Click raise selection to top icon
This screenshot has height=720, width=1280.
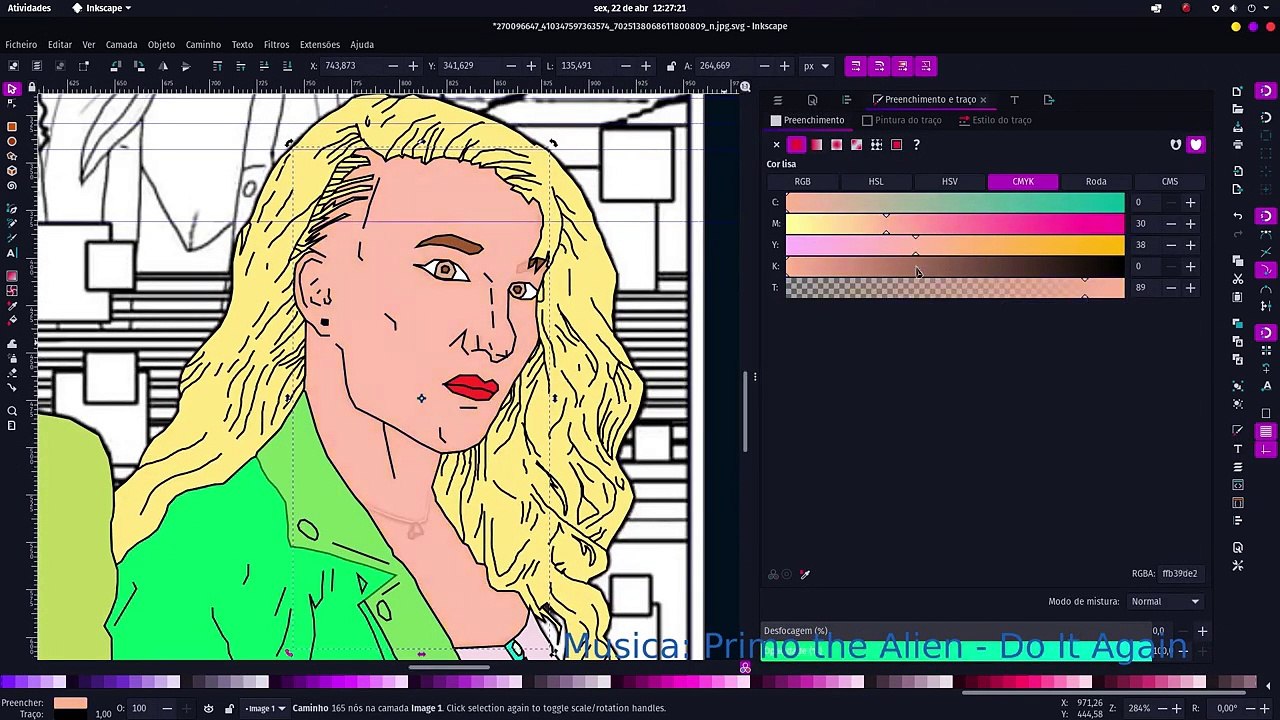coord(217,66)
